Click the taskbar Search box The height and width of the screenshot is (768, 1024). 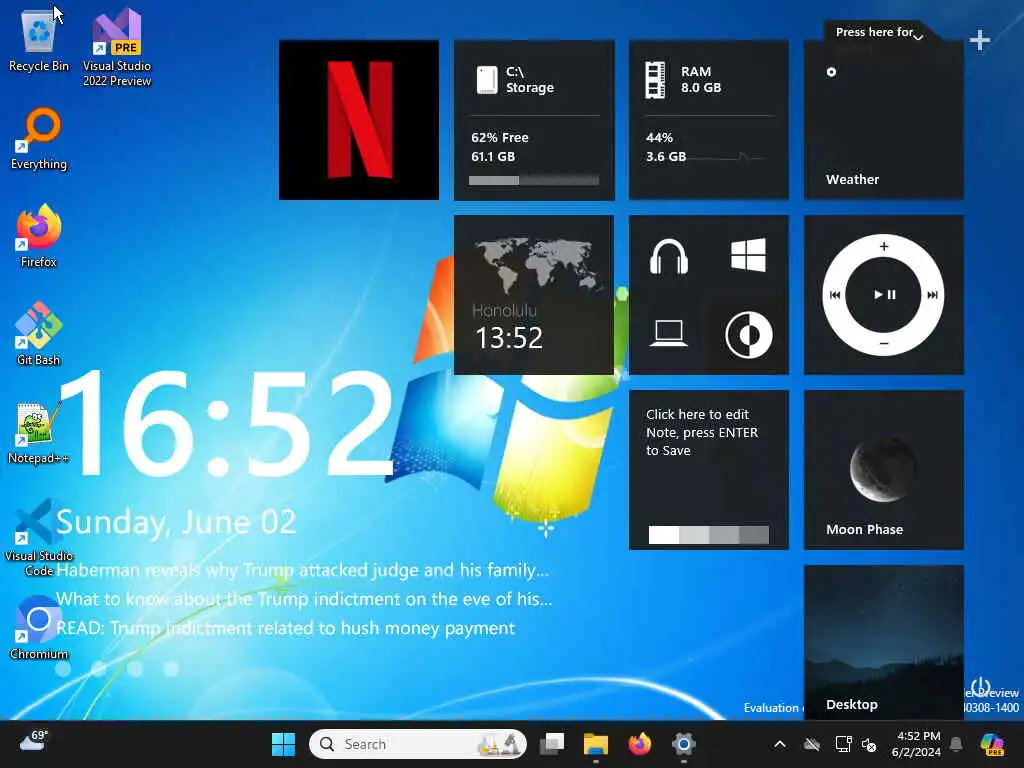point(418,744)
